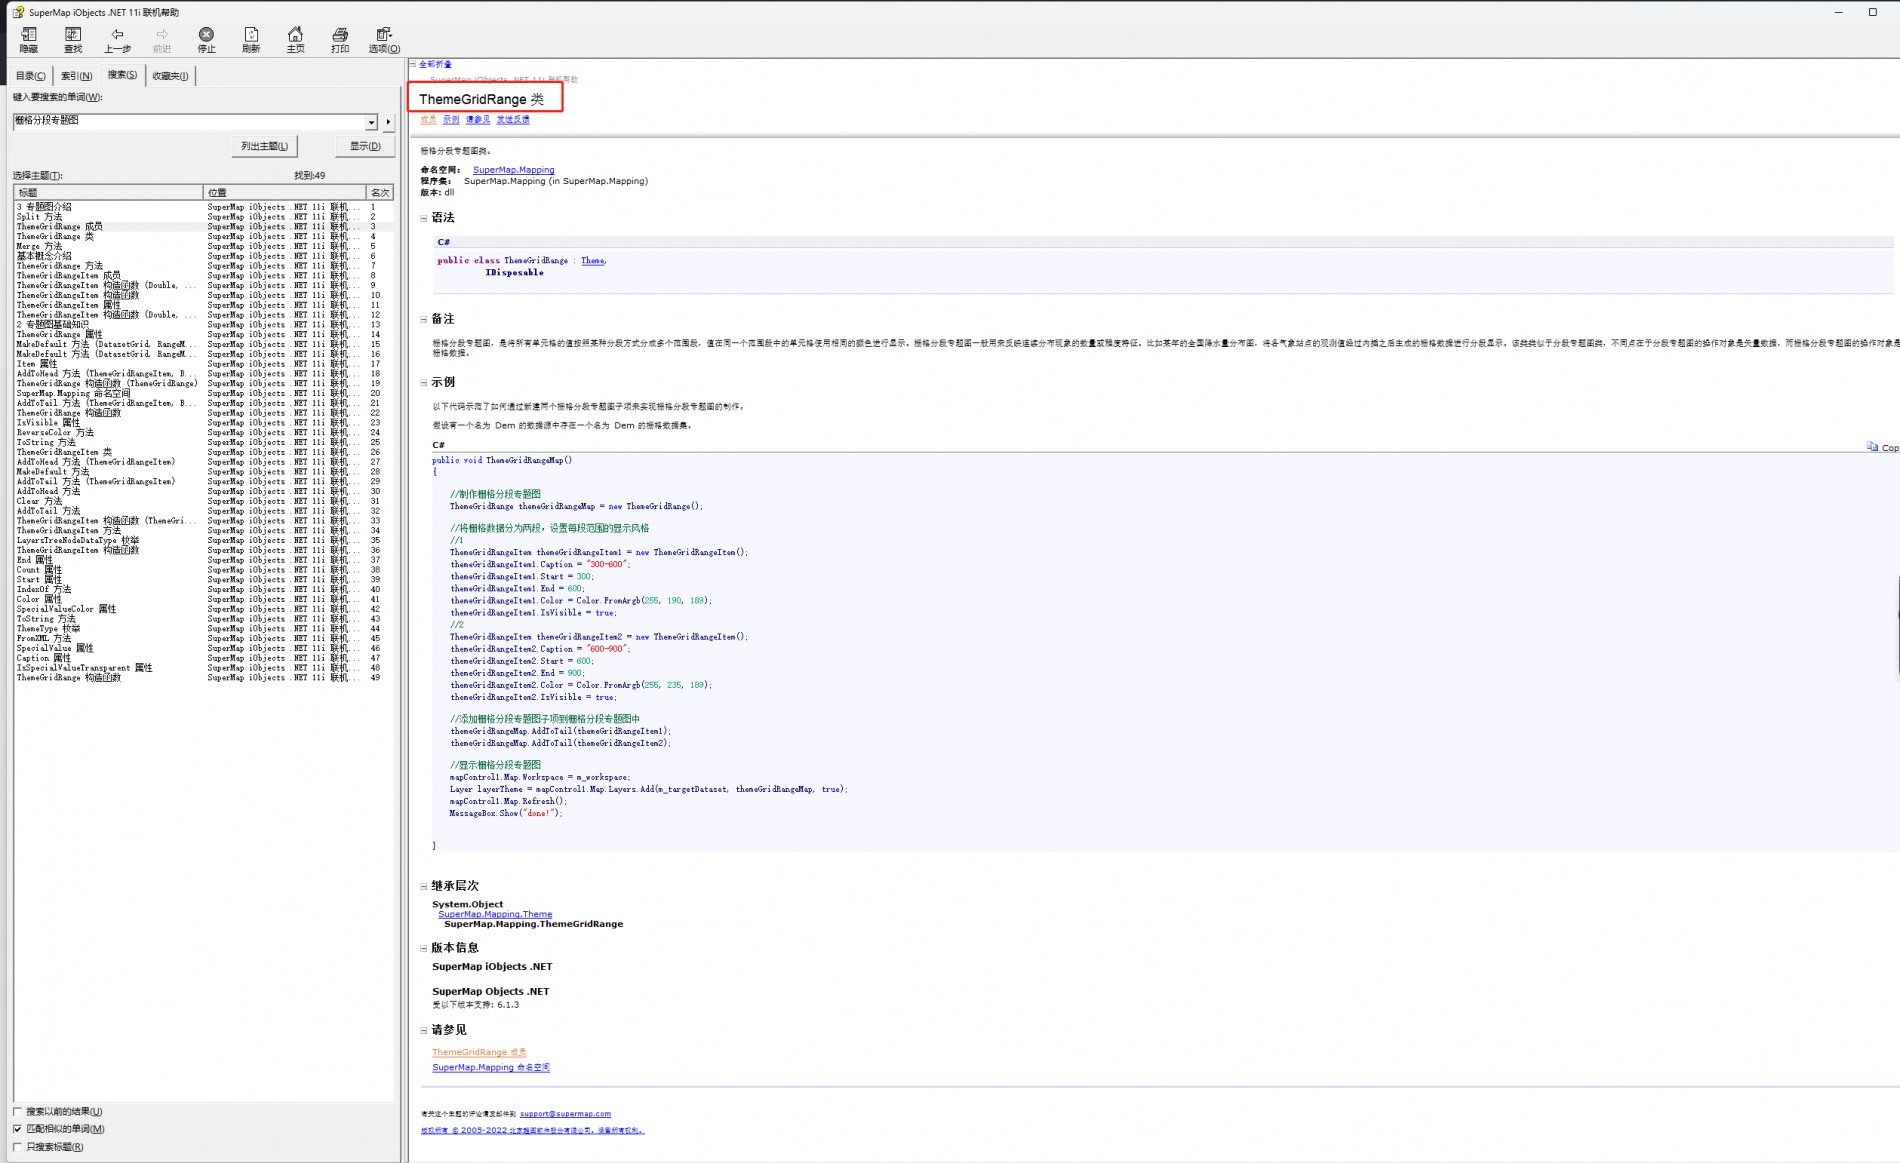Collapse the 语法 section

424,218
